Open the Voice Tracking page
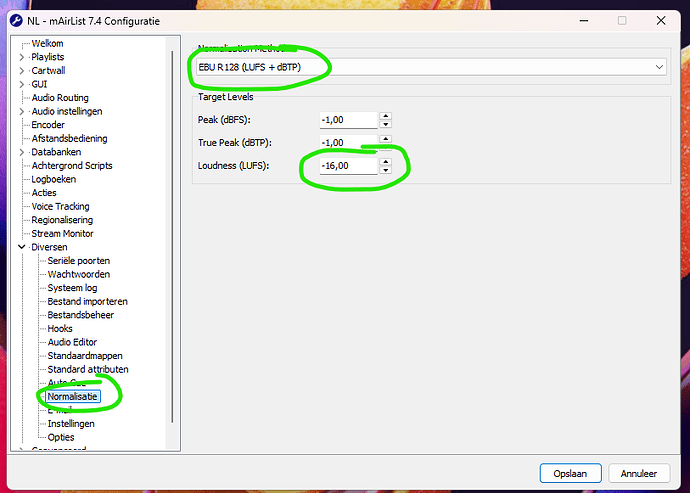The height and width of the screenshot is (493, 690). 60,206
